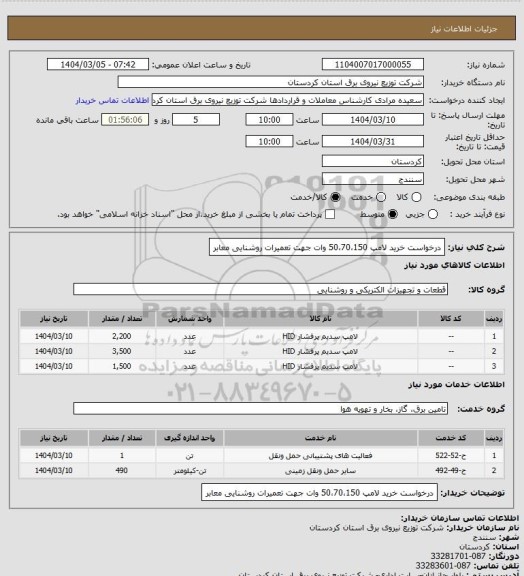
Task: Click the گروه کالا field قطعات و تجهیزات الکتریکی
Action: (260, 289)
